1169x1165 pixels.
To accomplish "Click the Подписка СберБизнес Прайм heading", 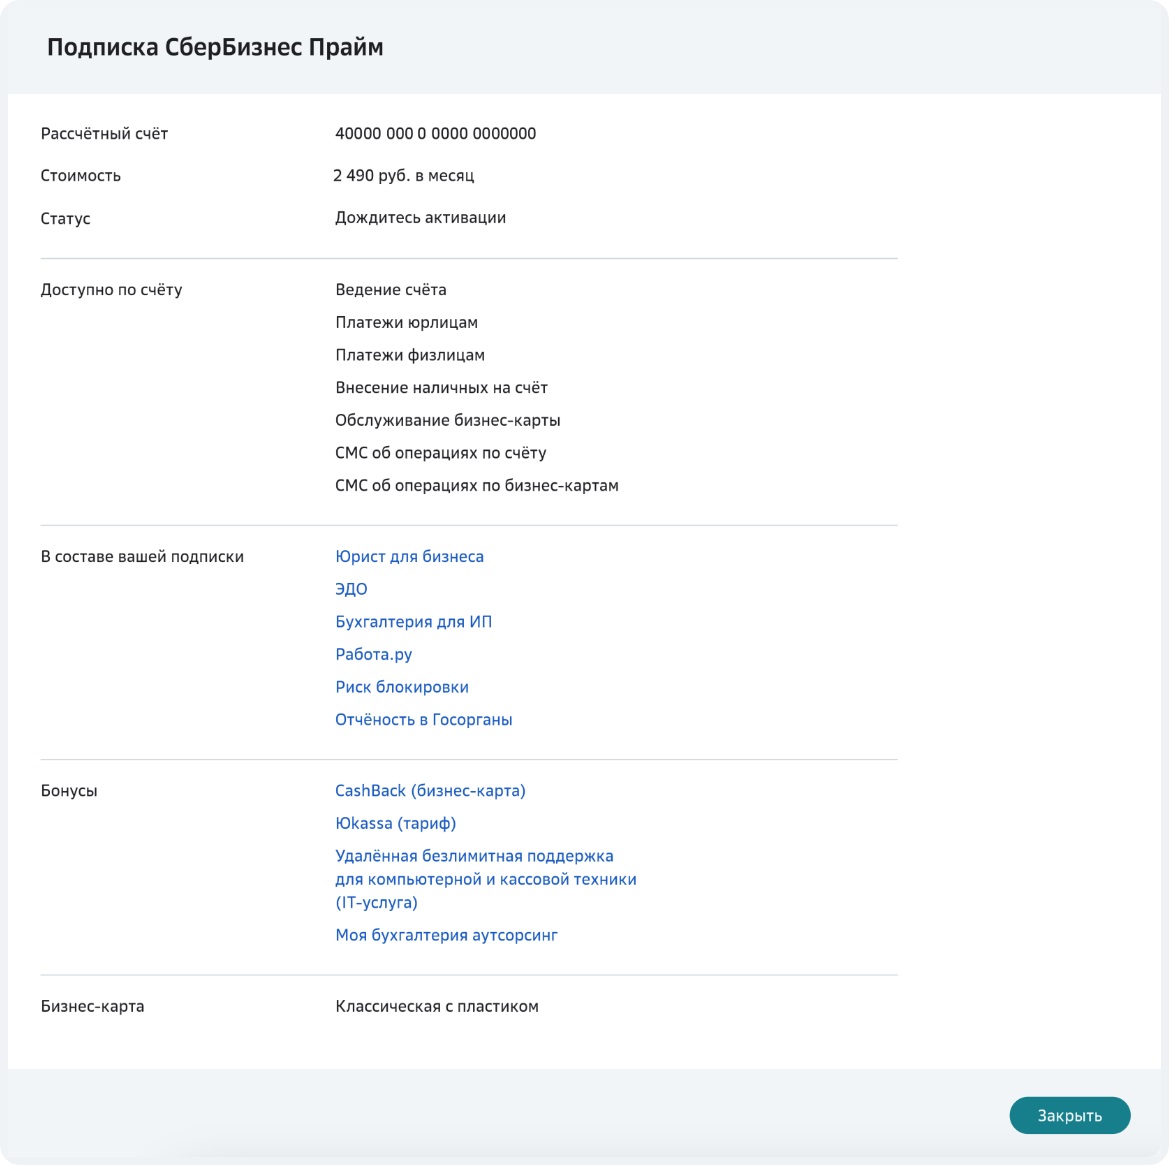I will [x=215, y=47].
